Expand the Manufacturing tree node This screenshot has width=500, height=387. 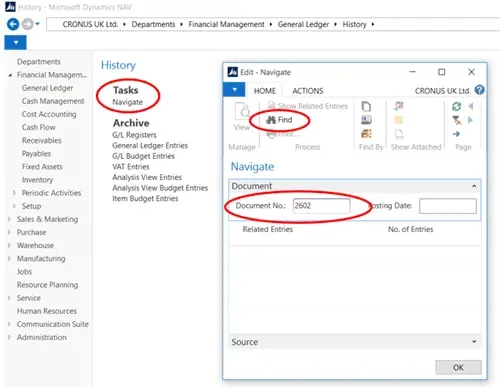(x=9, y=258)
